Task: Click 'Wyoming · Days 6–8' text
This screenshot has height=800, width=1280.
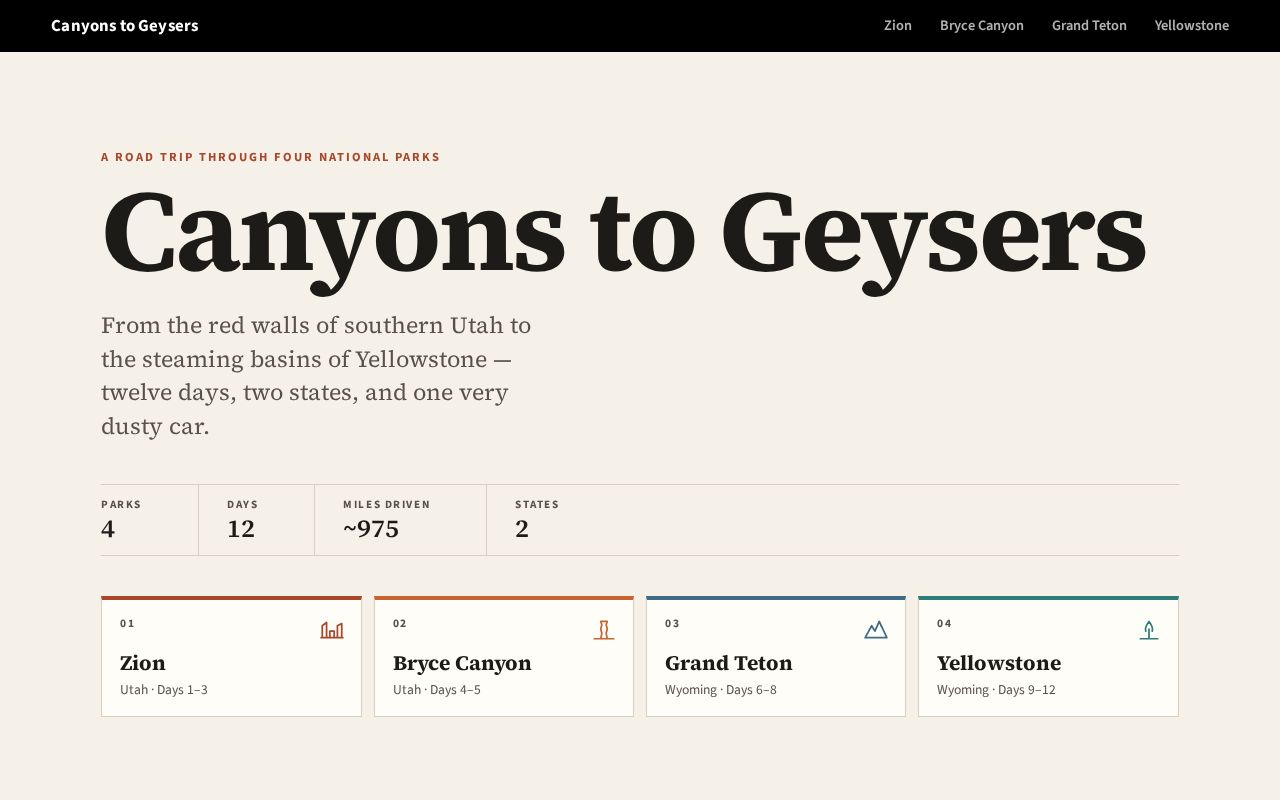Action: point(721,690)
